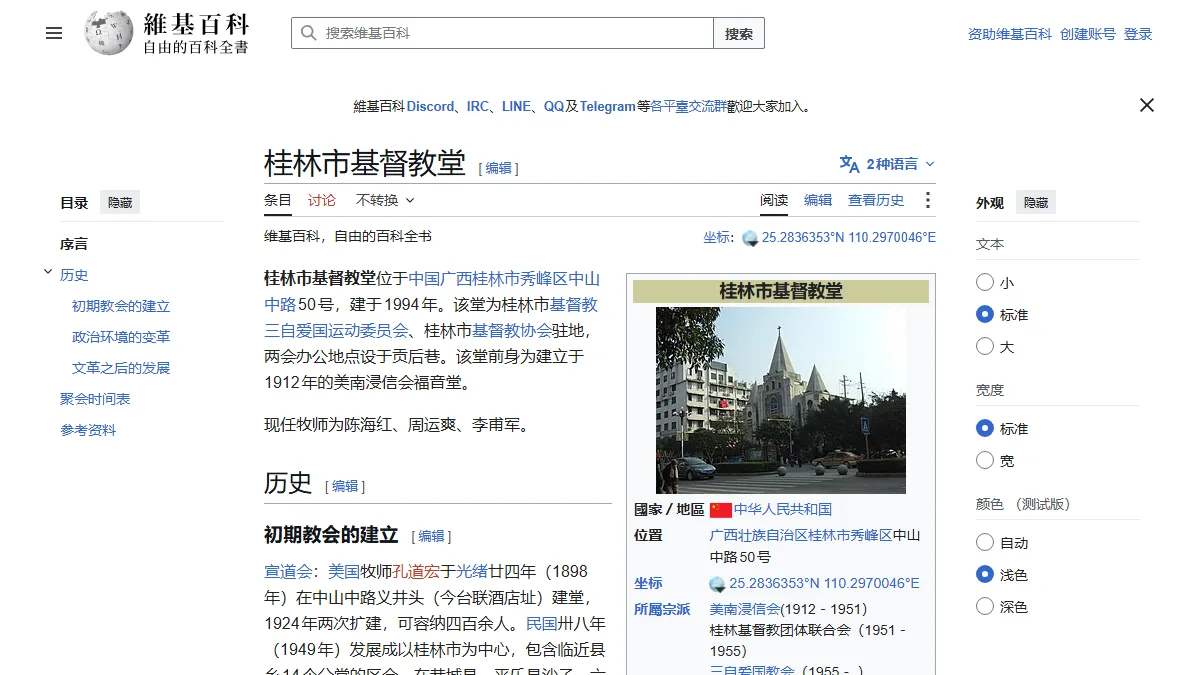1200x675 pixels.
Task: Click the infobox coordinates globe icon
Action: (717, 584)
